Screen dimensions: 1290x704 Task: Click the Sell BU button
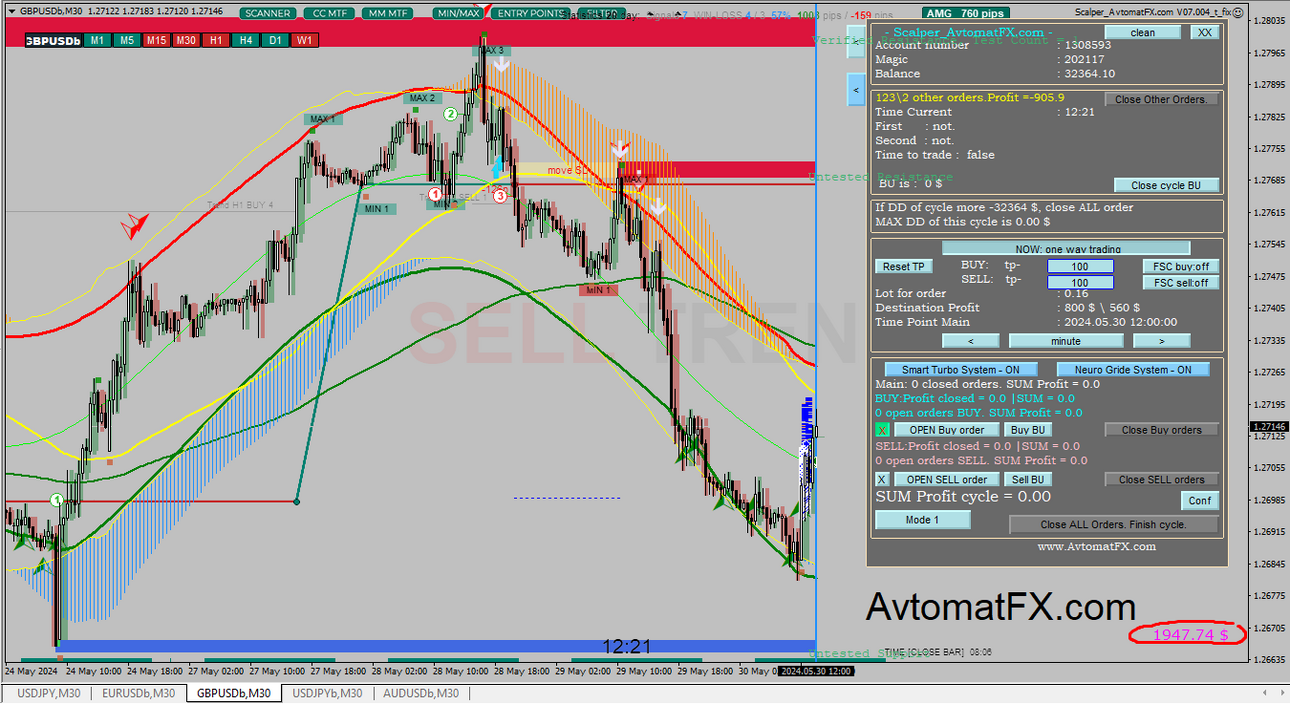(1027, 479)
